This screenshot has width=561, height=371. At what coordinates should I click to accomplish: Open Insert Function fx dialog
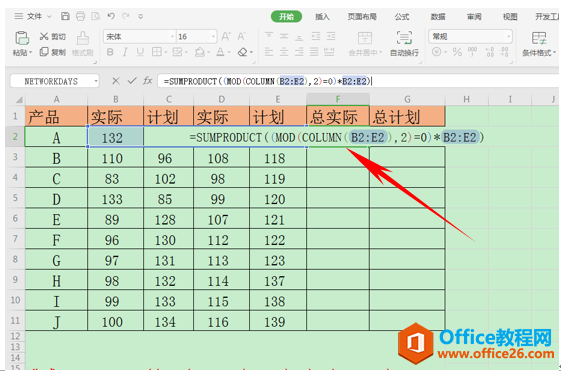148,81
